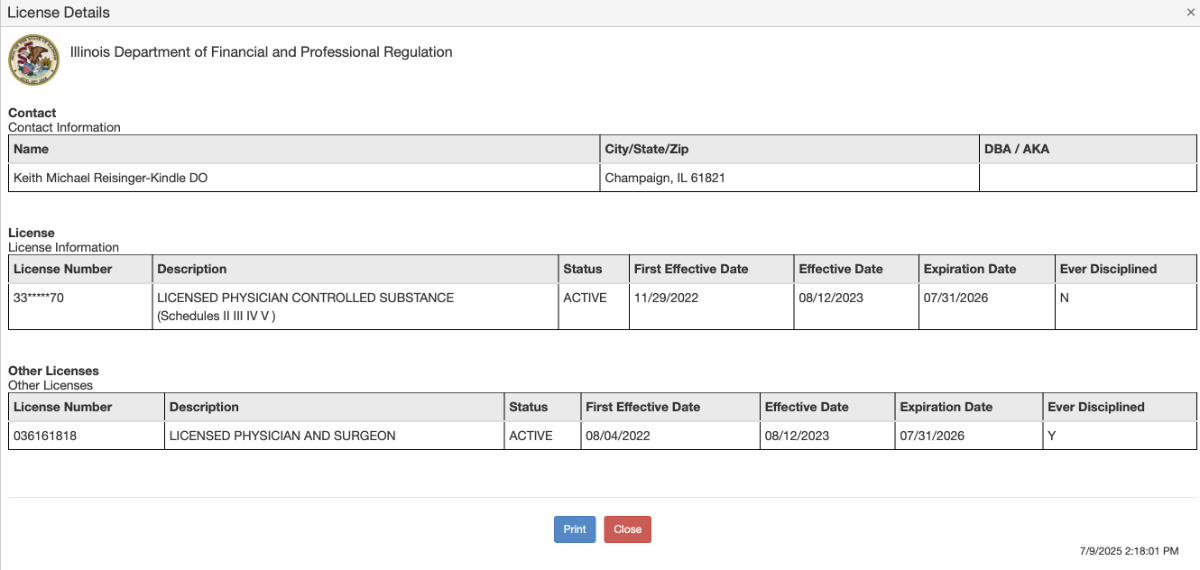Click the blue Print button

(x=575, y=529)
